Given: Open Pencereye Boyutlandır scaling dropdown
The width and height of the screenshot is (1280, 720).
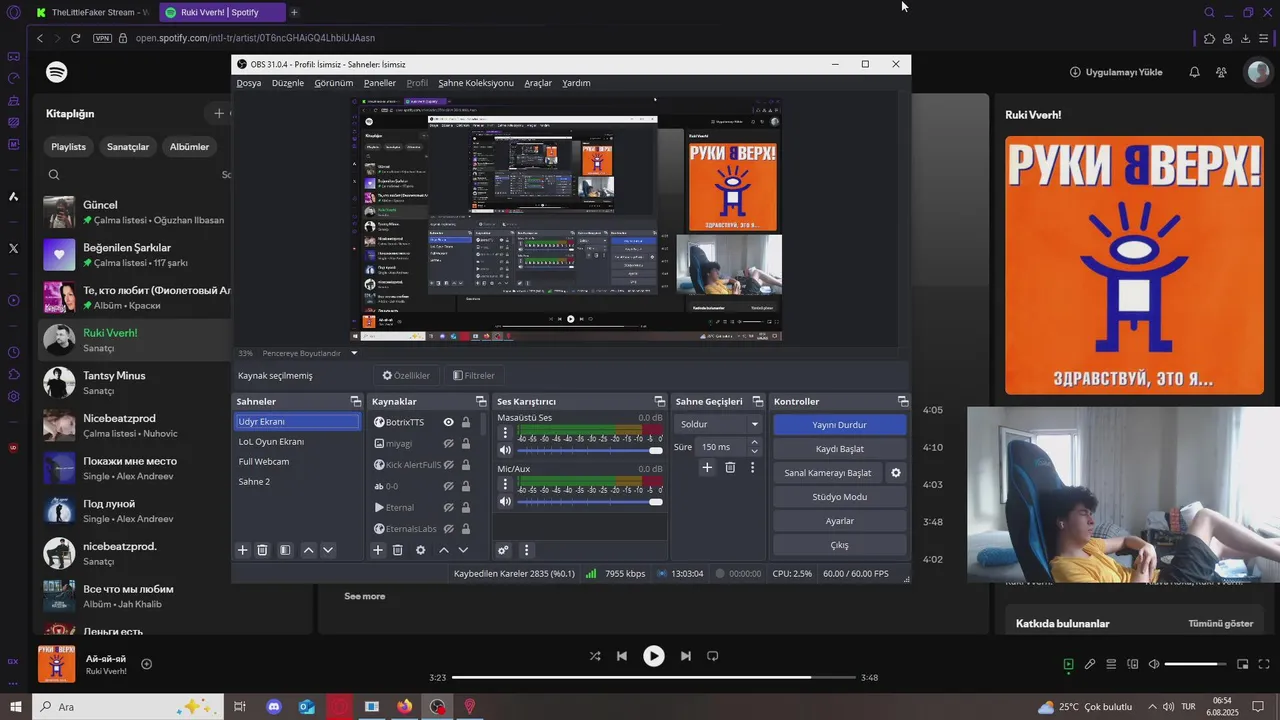Looking at the screenshot, I should pos(309,353).
